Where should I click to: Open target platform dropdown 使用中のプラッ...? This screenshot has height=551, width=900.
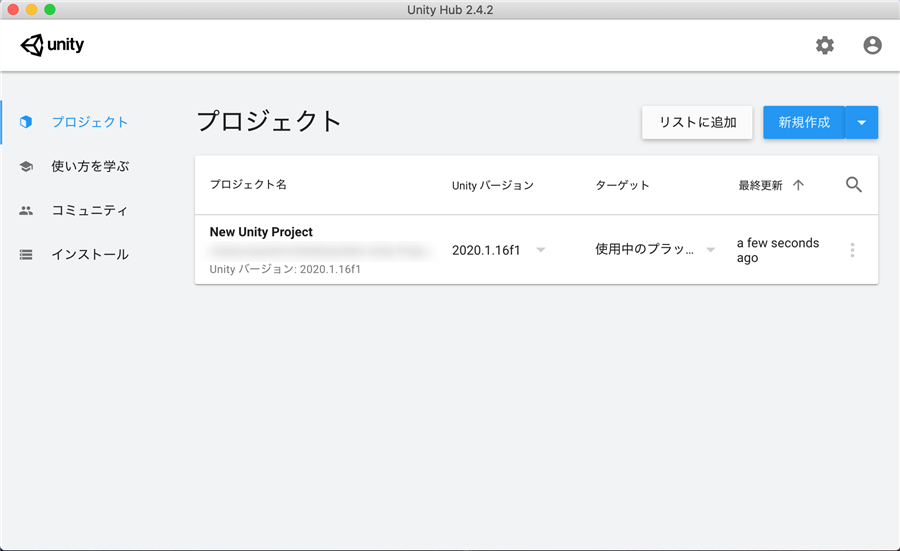tap(655, 249)
